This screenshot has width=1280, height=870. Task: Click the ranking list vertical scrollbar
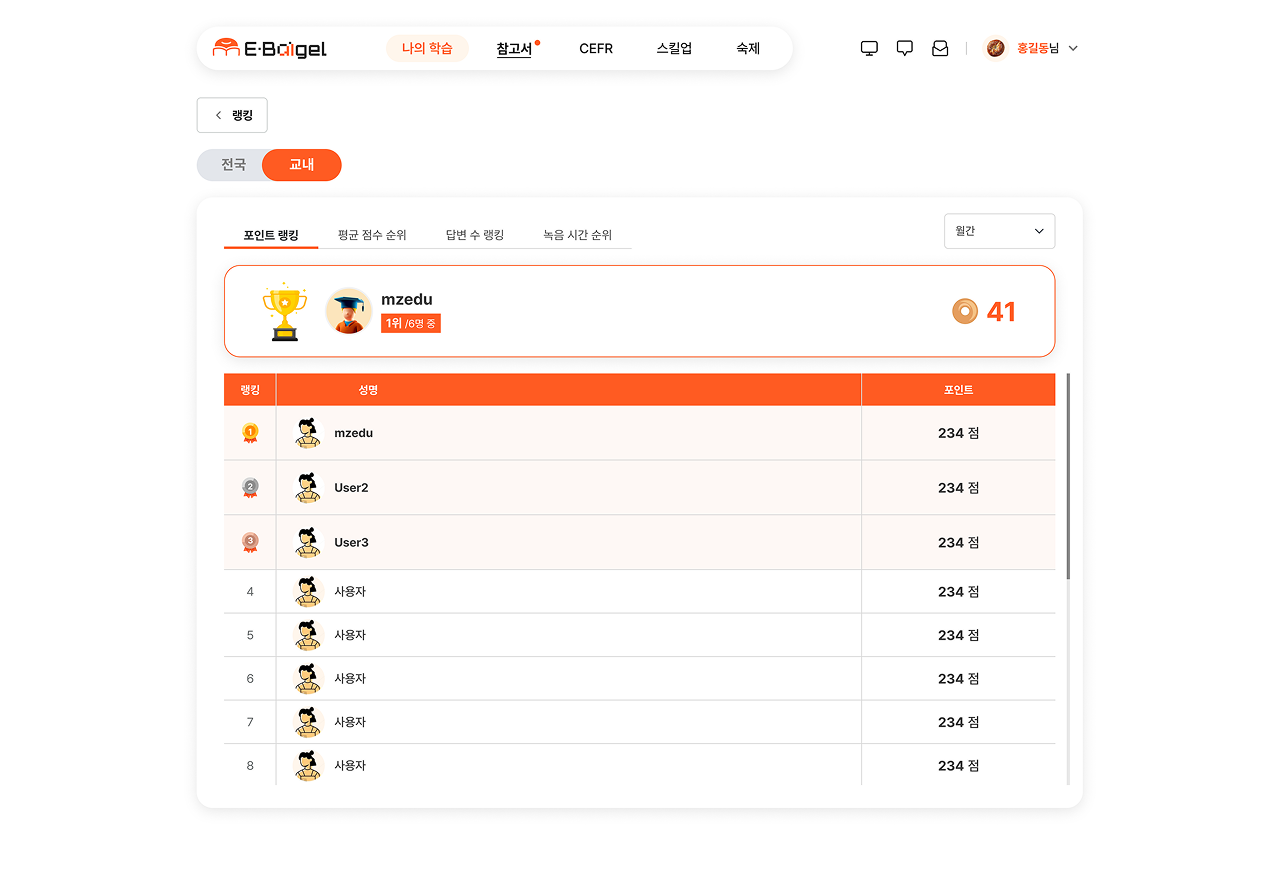(x=1068, y=476)
